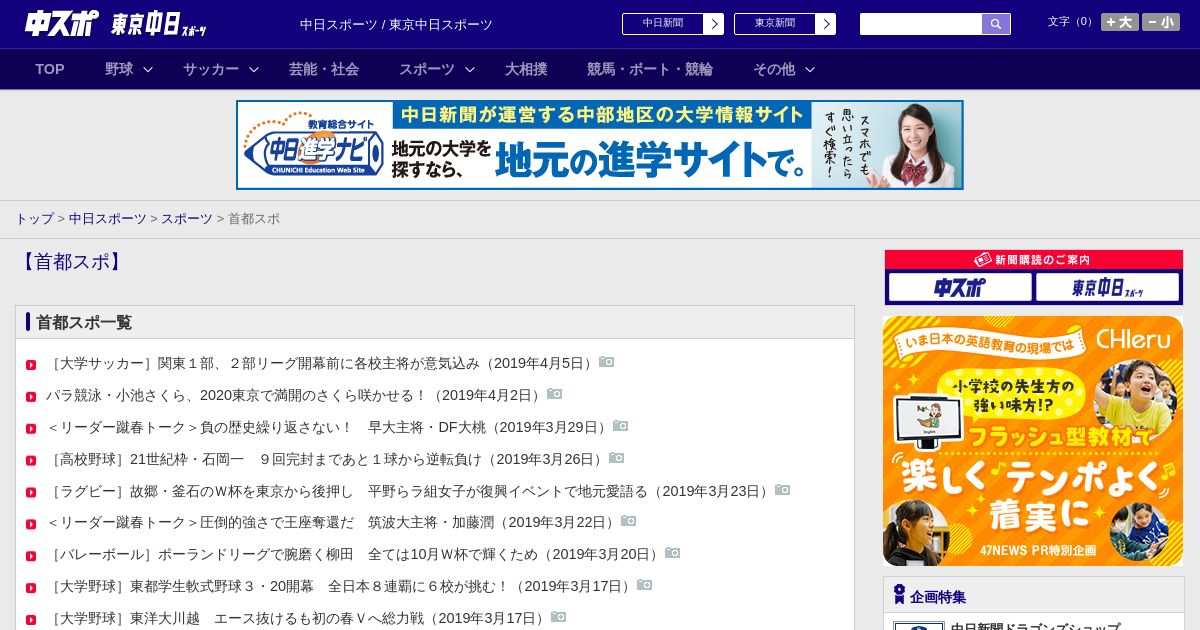This screenshot has width=1200, height=630.
Task: Open the 芸能・社会 menu item
Action: [324, 69]
